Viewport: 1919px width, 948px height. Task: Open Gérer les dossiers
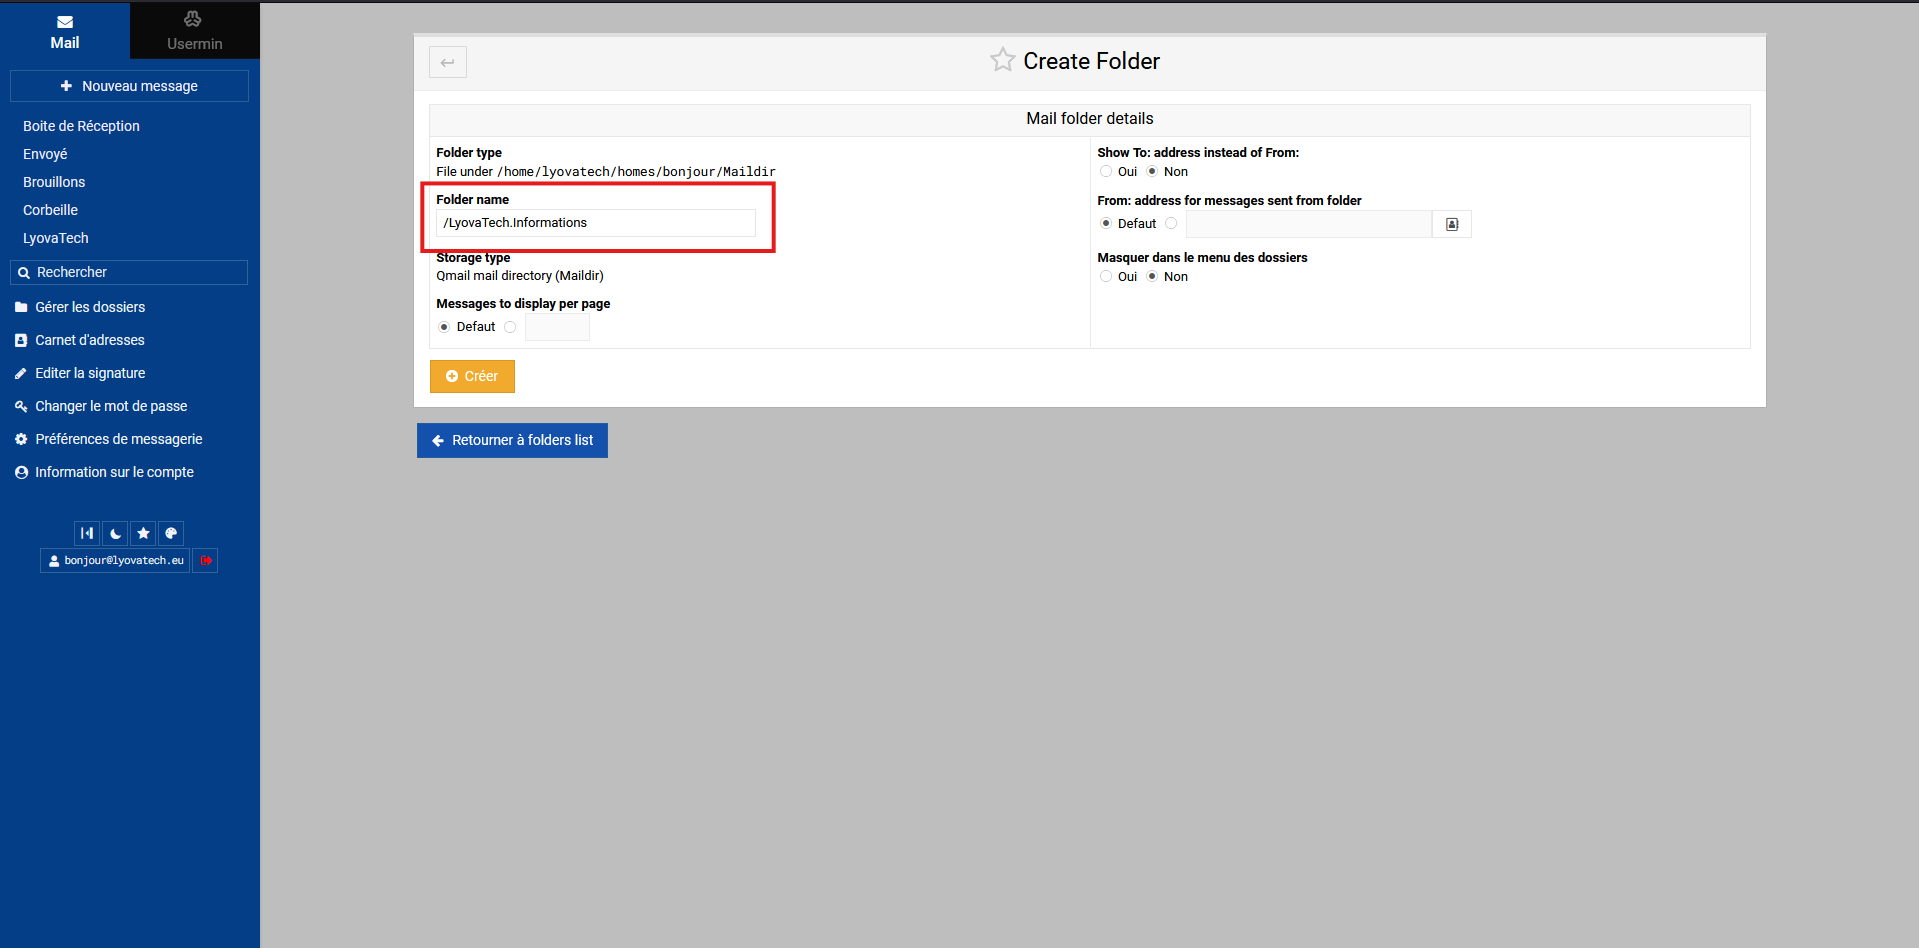coord(90,307)
